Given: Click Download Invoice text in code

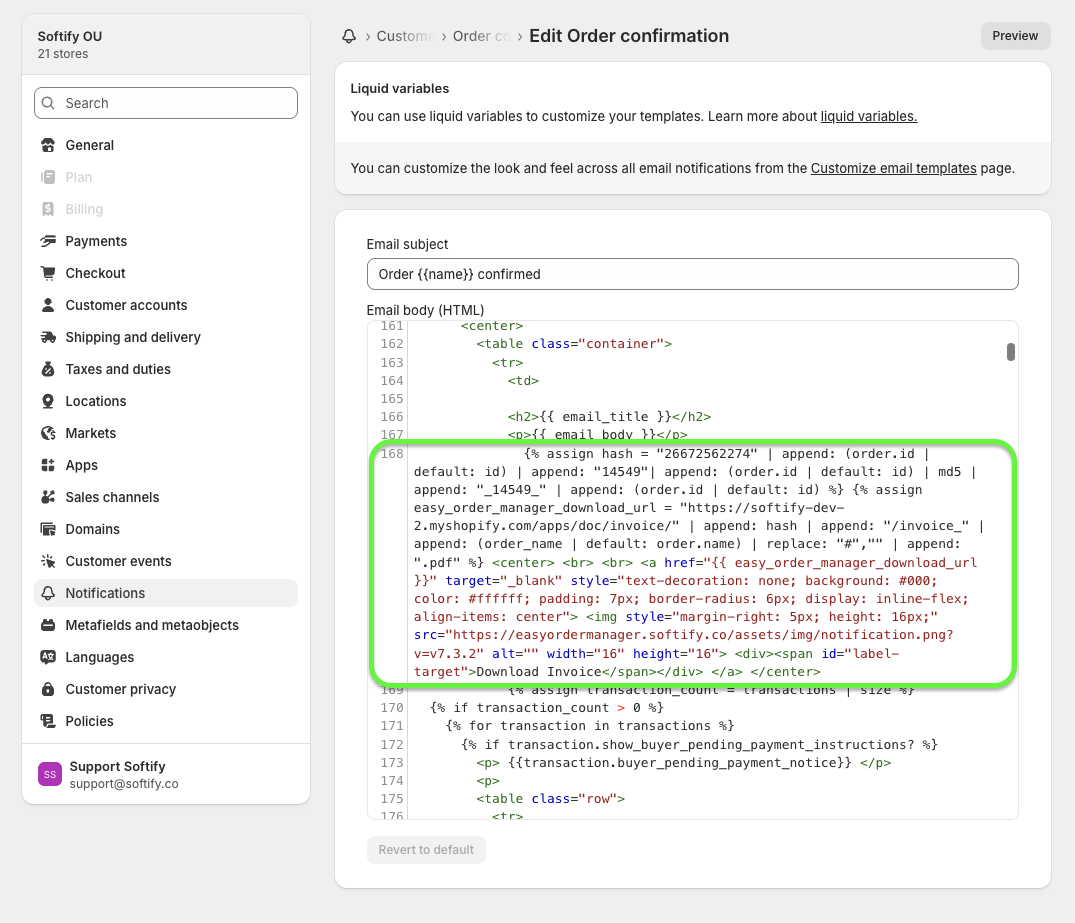Looking at the screenshot, I should [x=539, y=672].
